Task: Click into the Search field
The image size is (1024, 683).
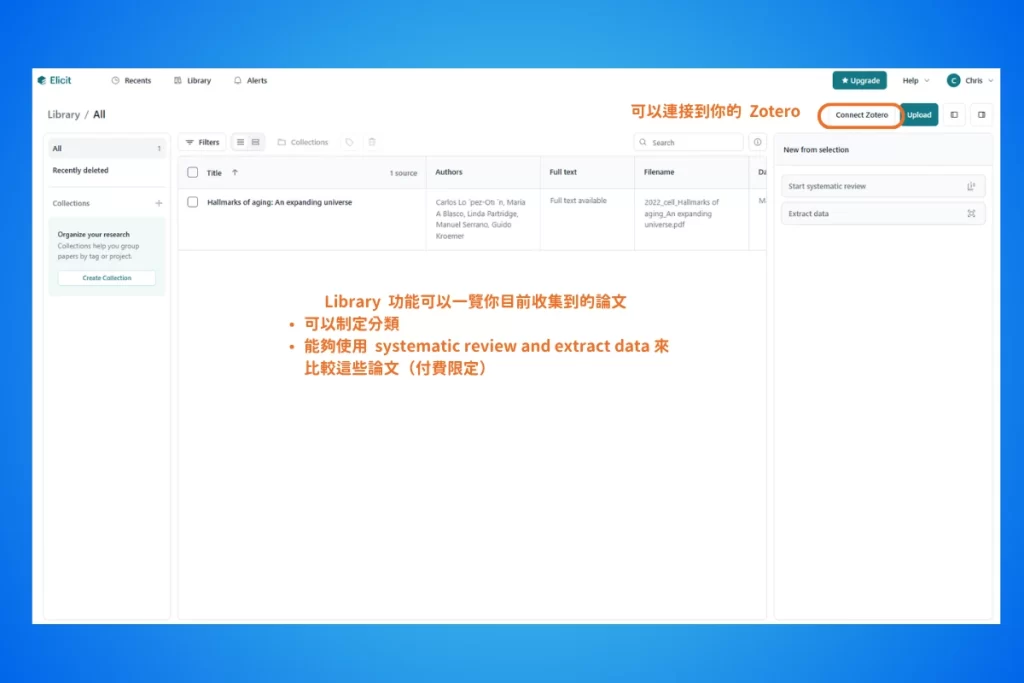Action: point(688,142)
